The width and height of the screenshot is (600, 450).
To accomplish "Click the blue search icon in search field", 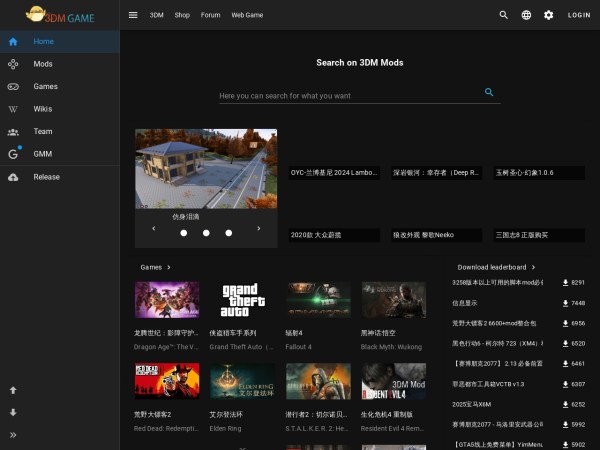I will 489,92.
